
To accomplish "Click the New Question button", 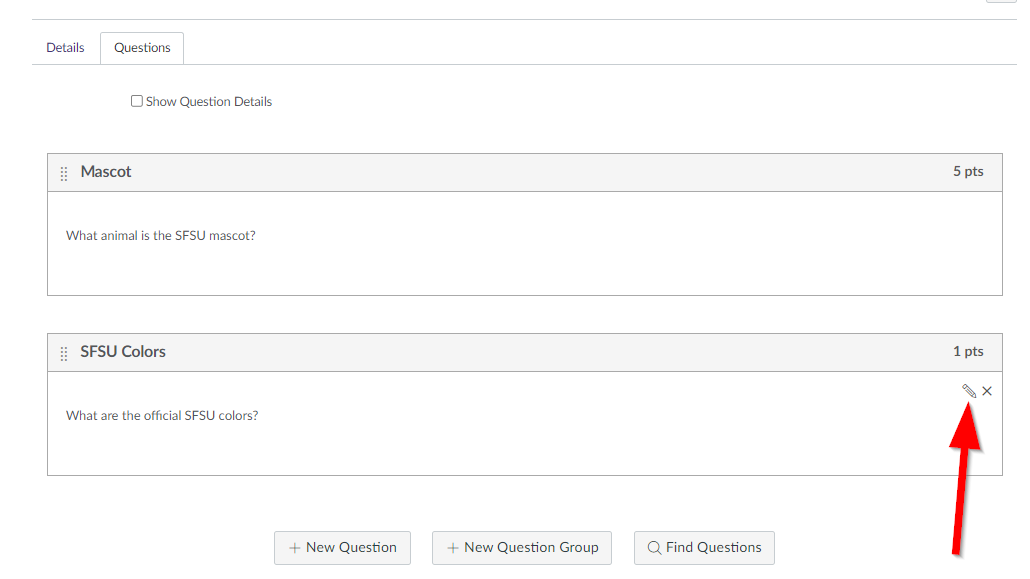I will (342, 548).
